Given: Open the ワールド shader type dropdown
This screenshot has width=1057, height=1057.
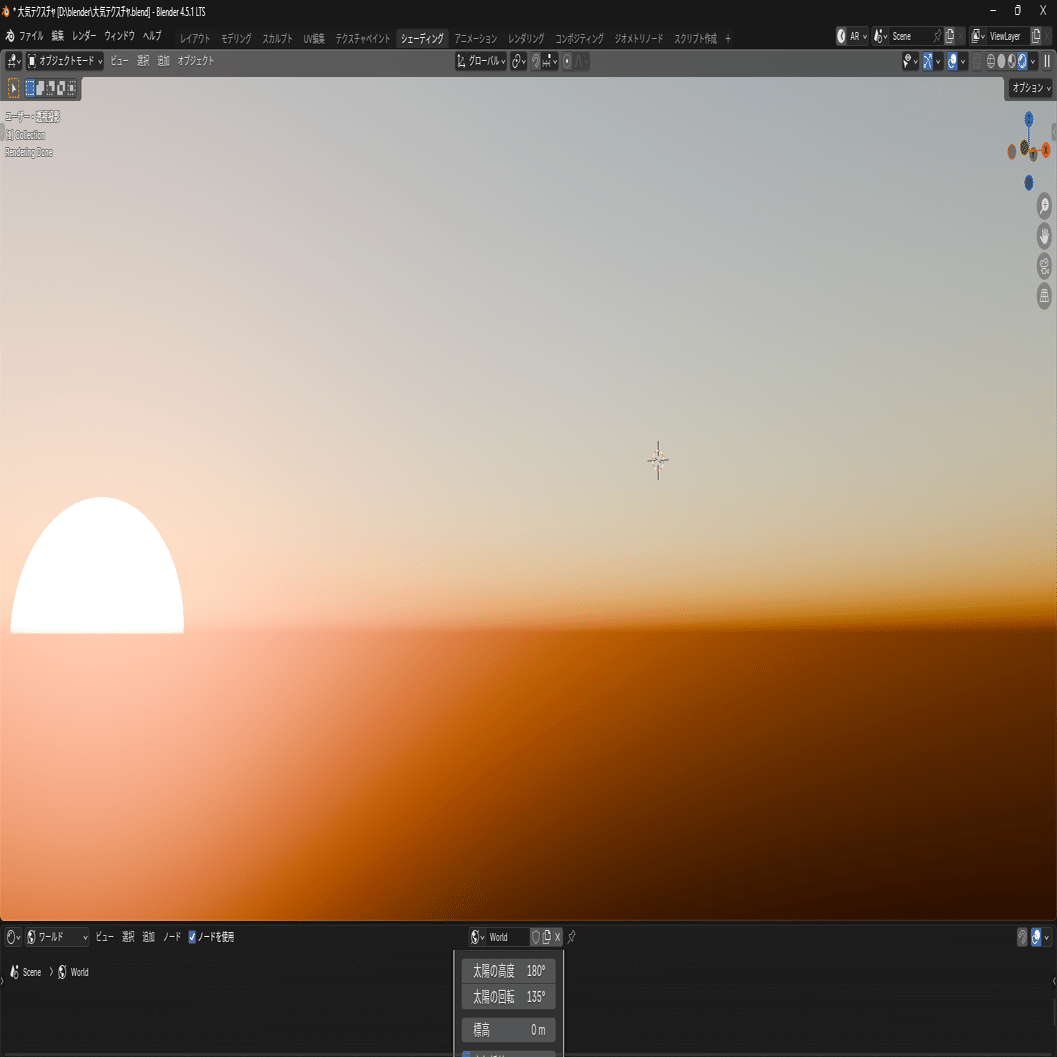Looking at the screenshot, I should [57, 937].
